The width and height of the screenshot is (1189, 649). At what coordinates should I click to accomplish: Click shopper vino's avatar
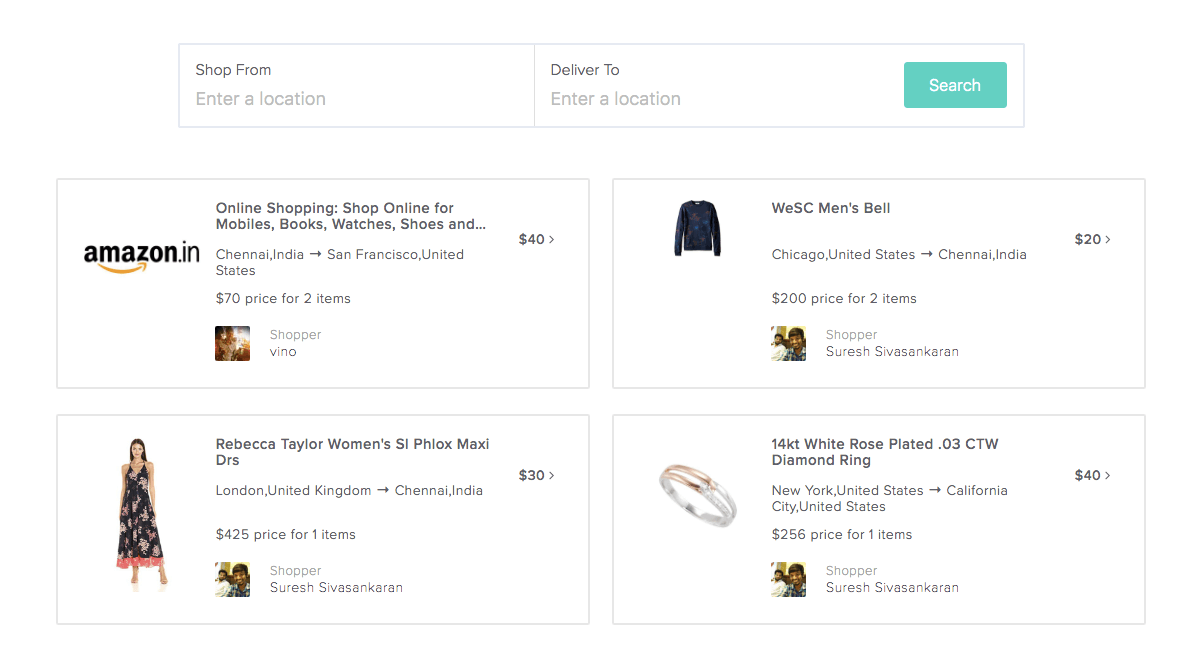click(232, 343)
